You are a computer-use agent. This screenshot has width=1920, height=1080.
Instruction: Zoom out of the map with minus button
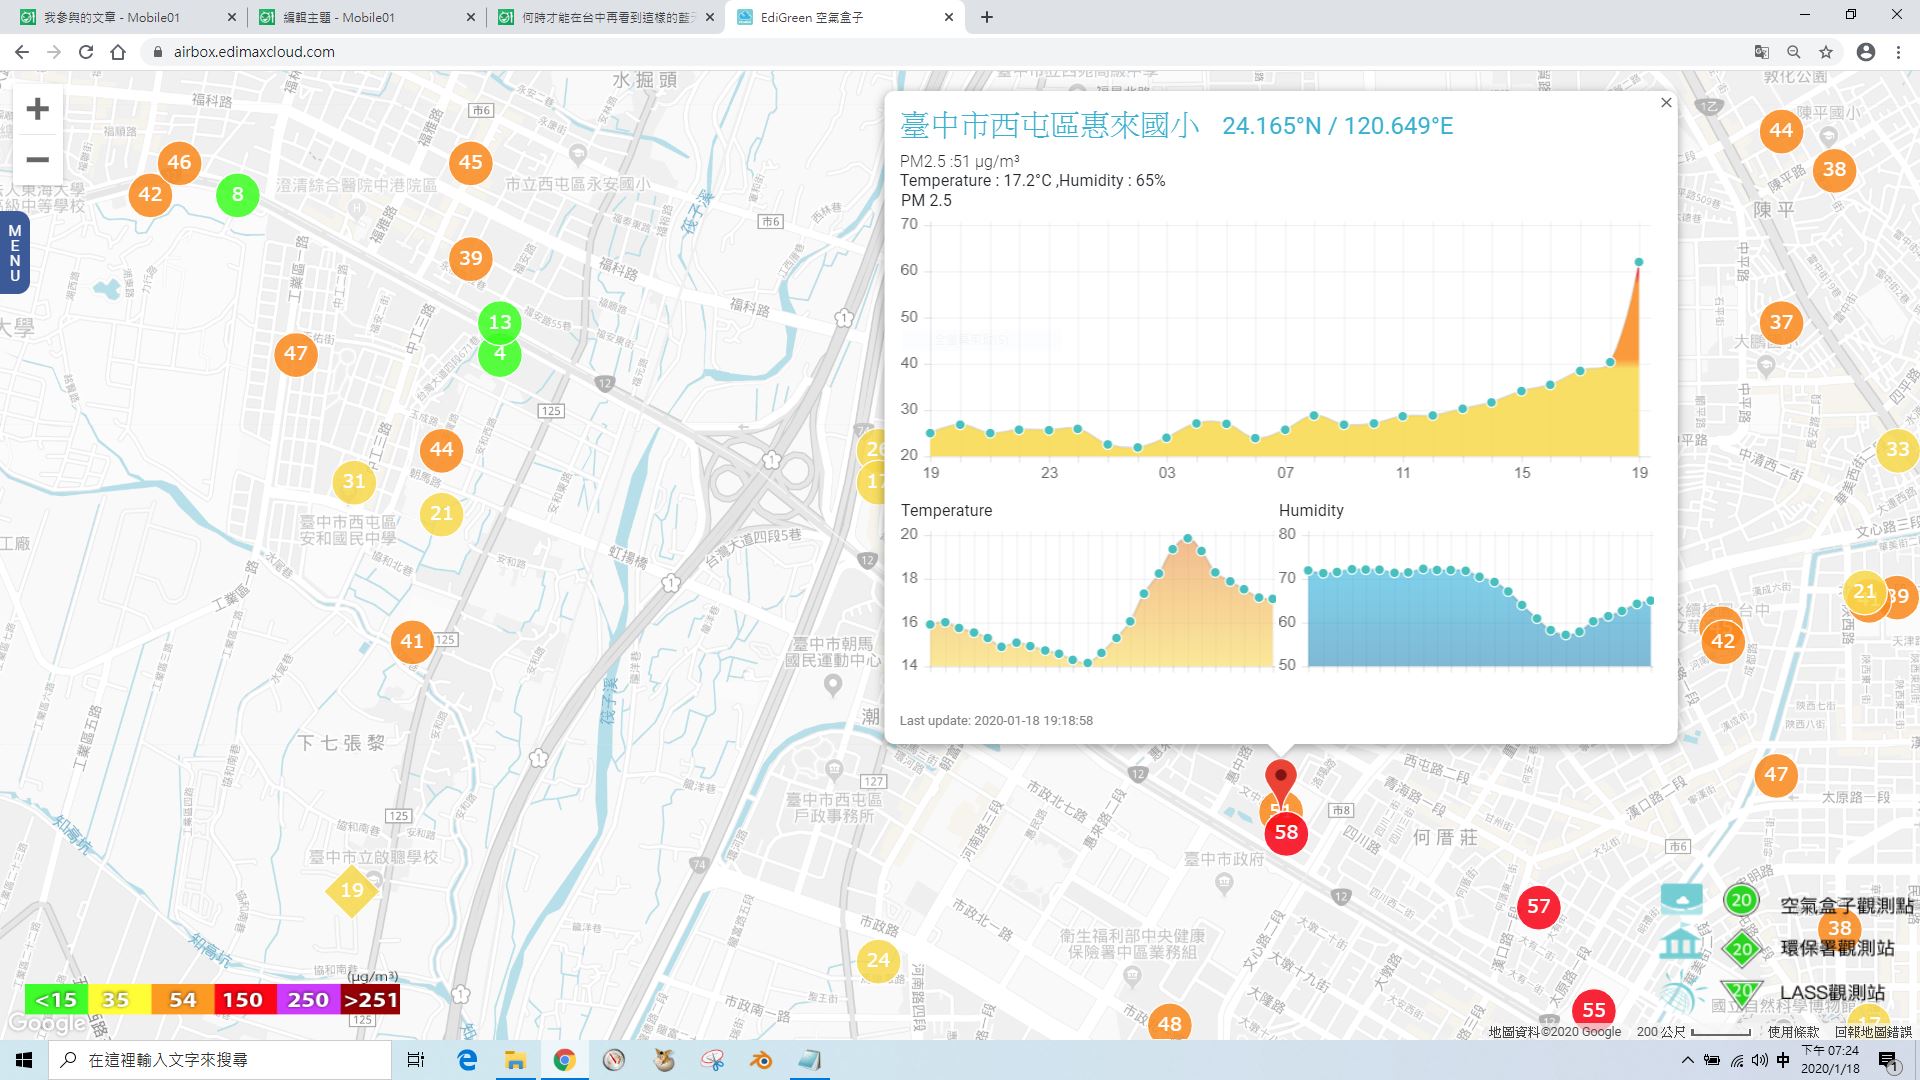click(38, 159)
